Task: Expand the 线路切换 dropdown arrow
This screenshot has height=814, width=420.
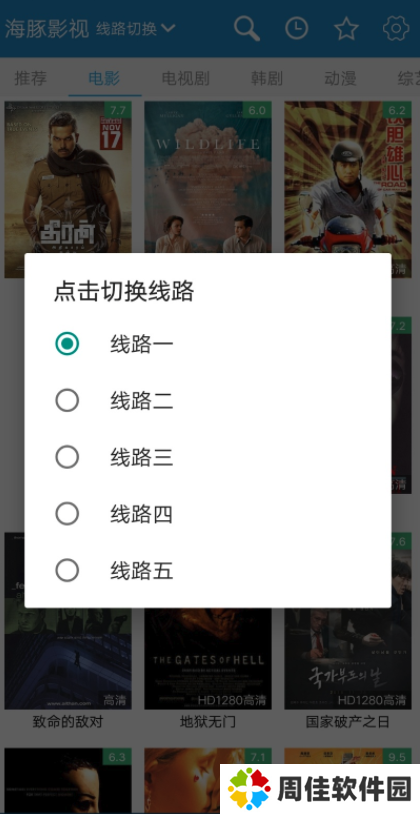Action: point(168,28)
